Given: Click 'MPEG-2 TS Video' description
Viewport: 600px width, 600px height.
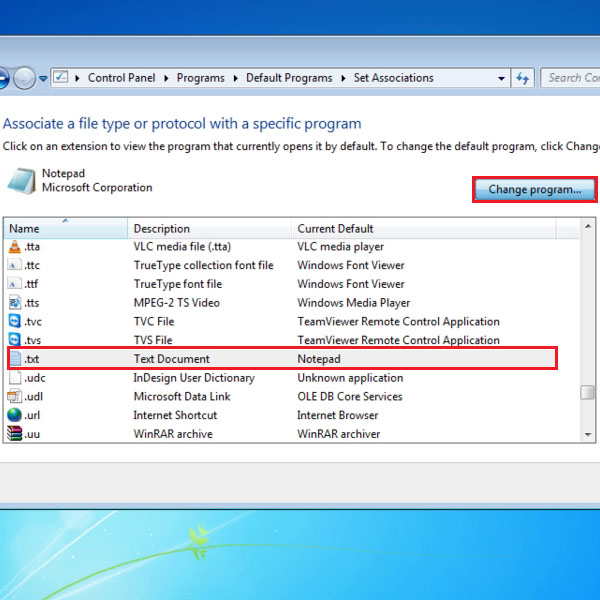Looking at the screenshot, I should [x=176, y=303].
